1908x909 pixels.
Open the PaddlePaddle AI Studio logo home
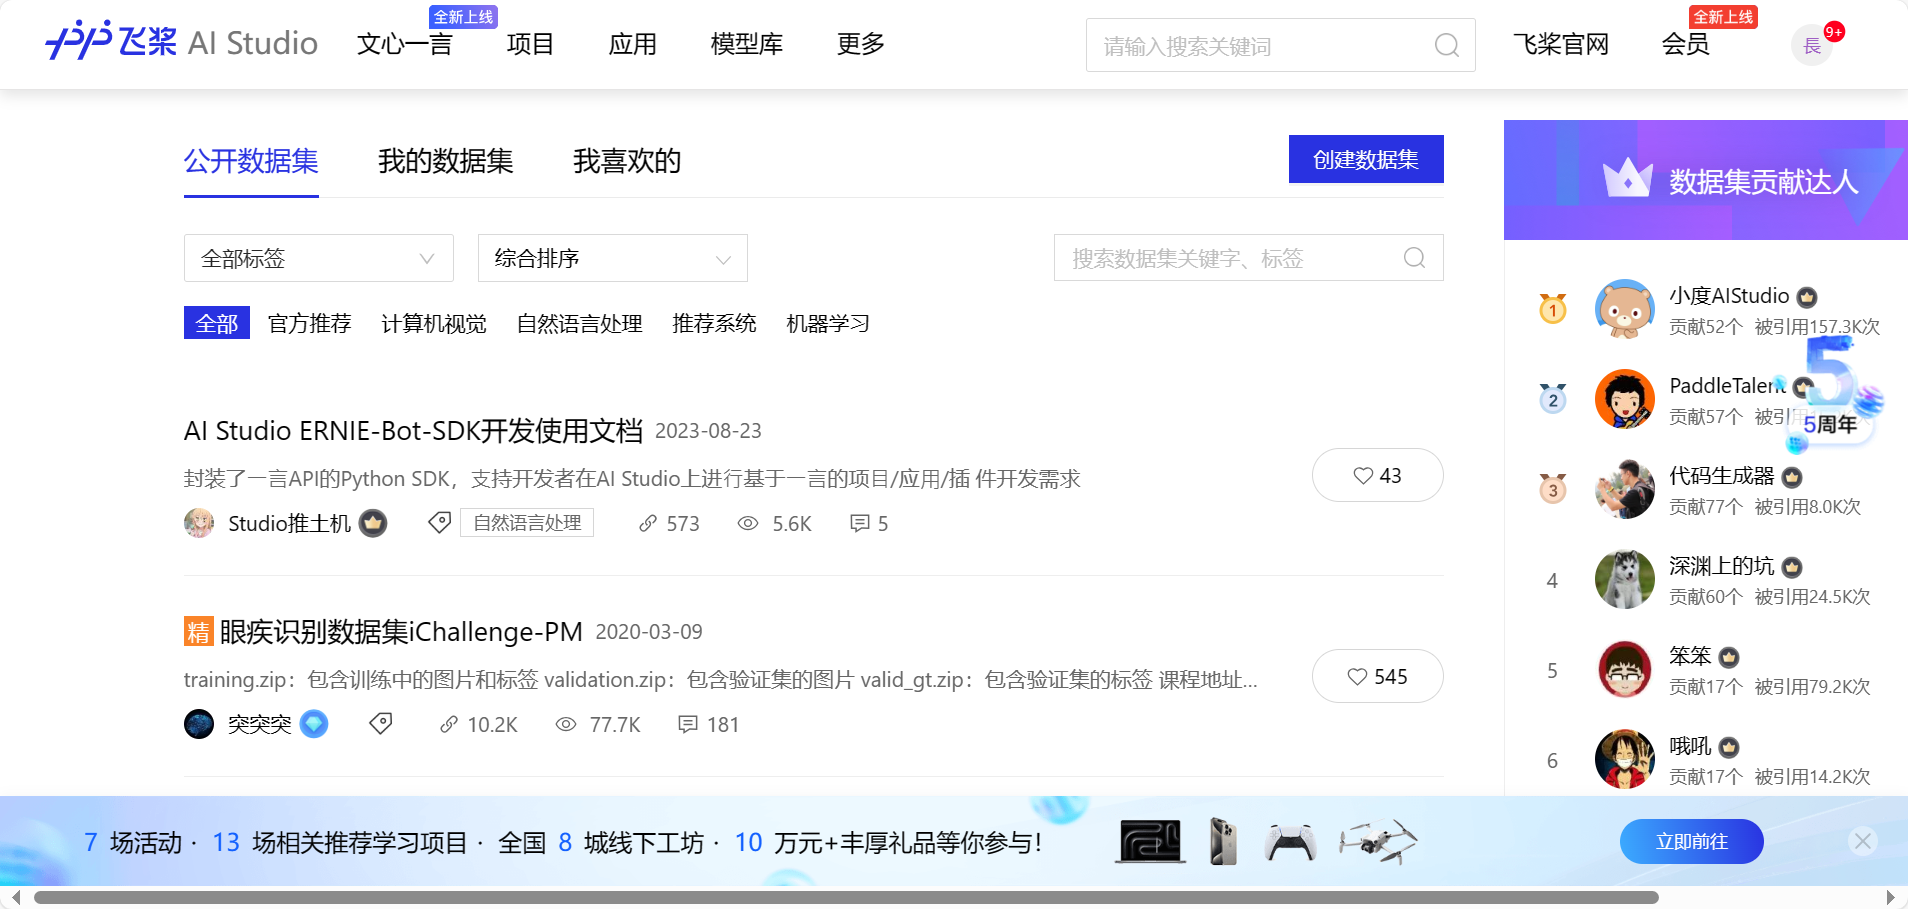[181, 42]
